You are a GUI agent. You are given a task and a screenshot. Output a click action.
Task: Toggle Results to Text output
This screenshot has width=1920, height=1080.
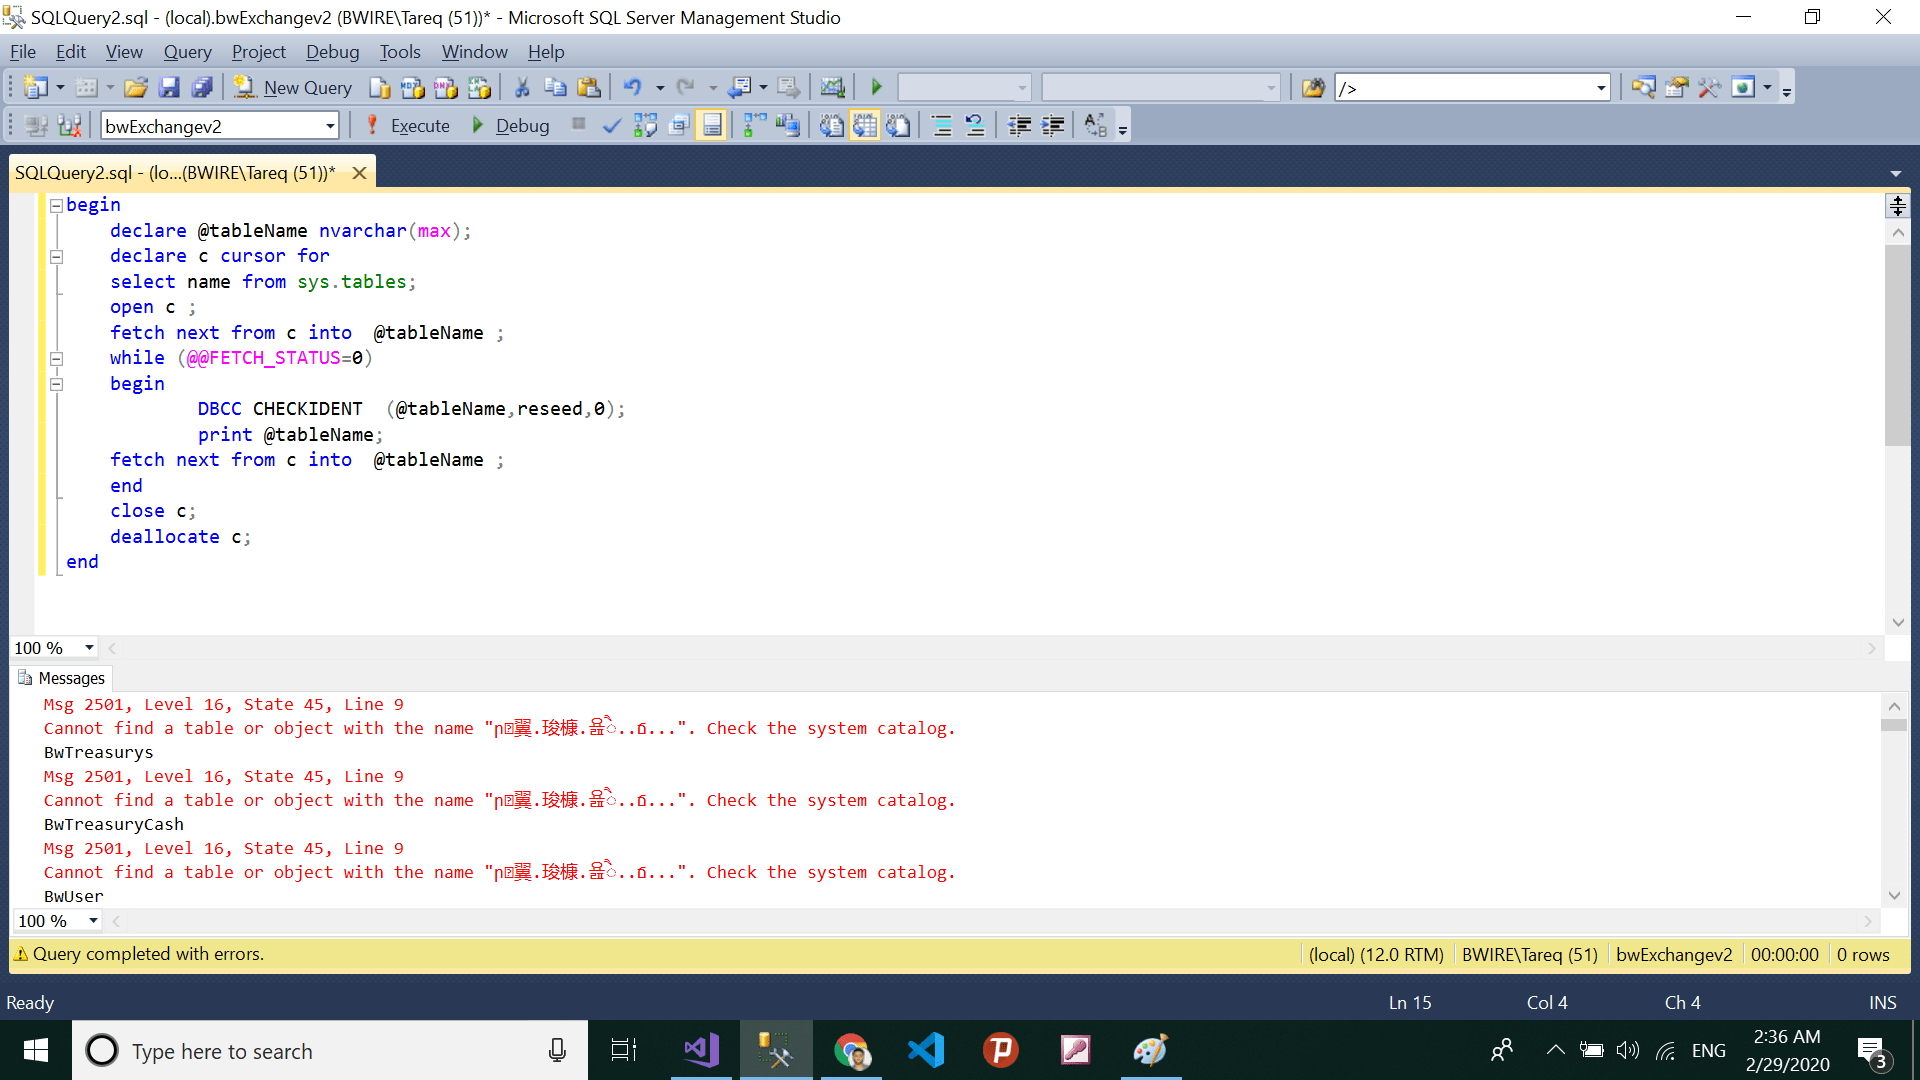(x=830, y=125)
